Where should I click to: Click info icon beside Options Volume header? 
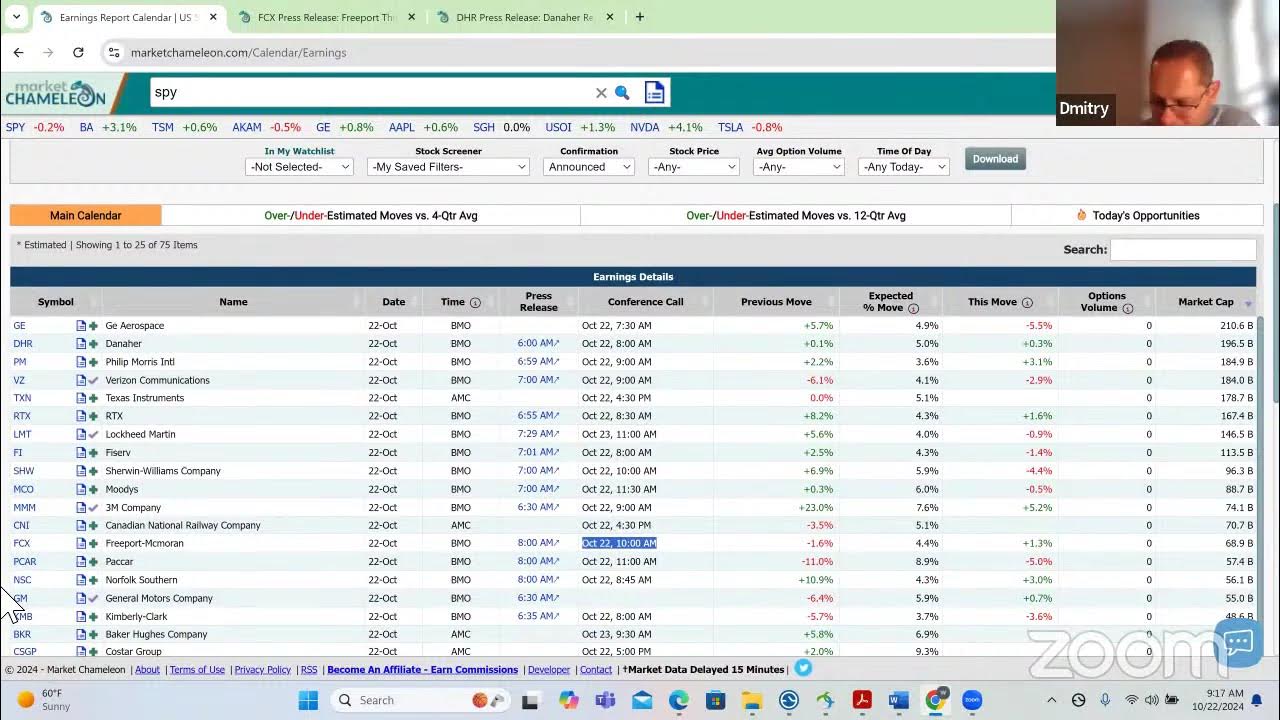1128,308
